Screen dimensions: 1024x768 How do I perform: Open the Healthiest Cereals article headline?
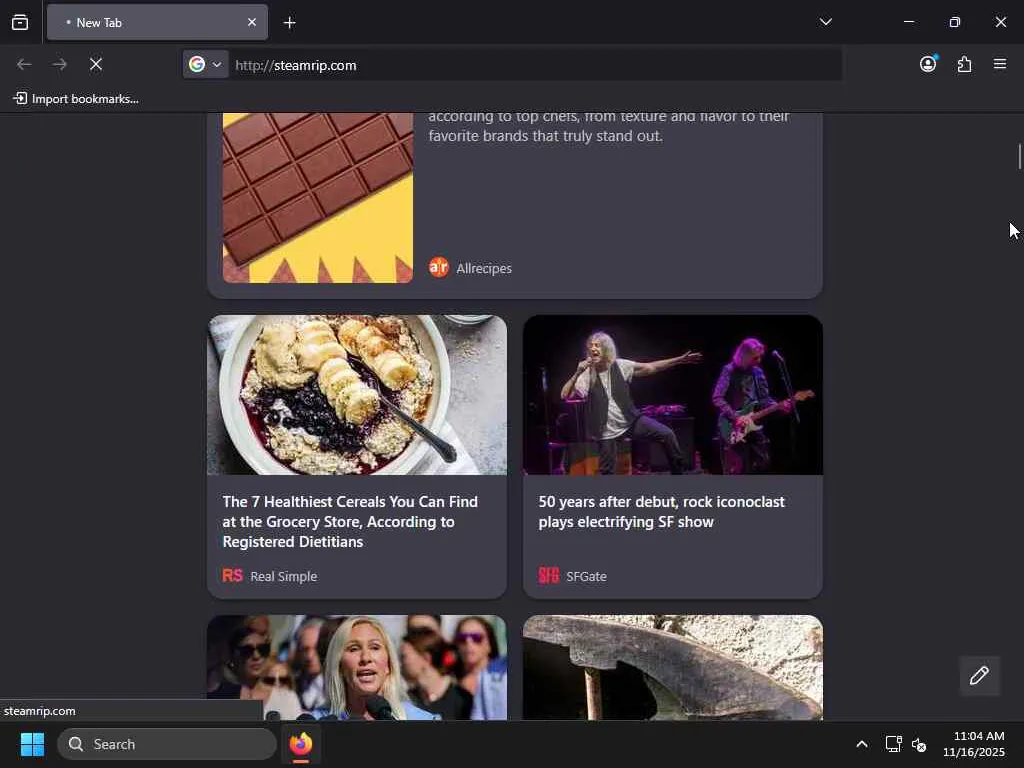[350, 521]
